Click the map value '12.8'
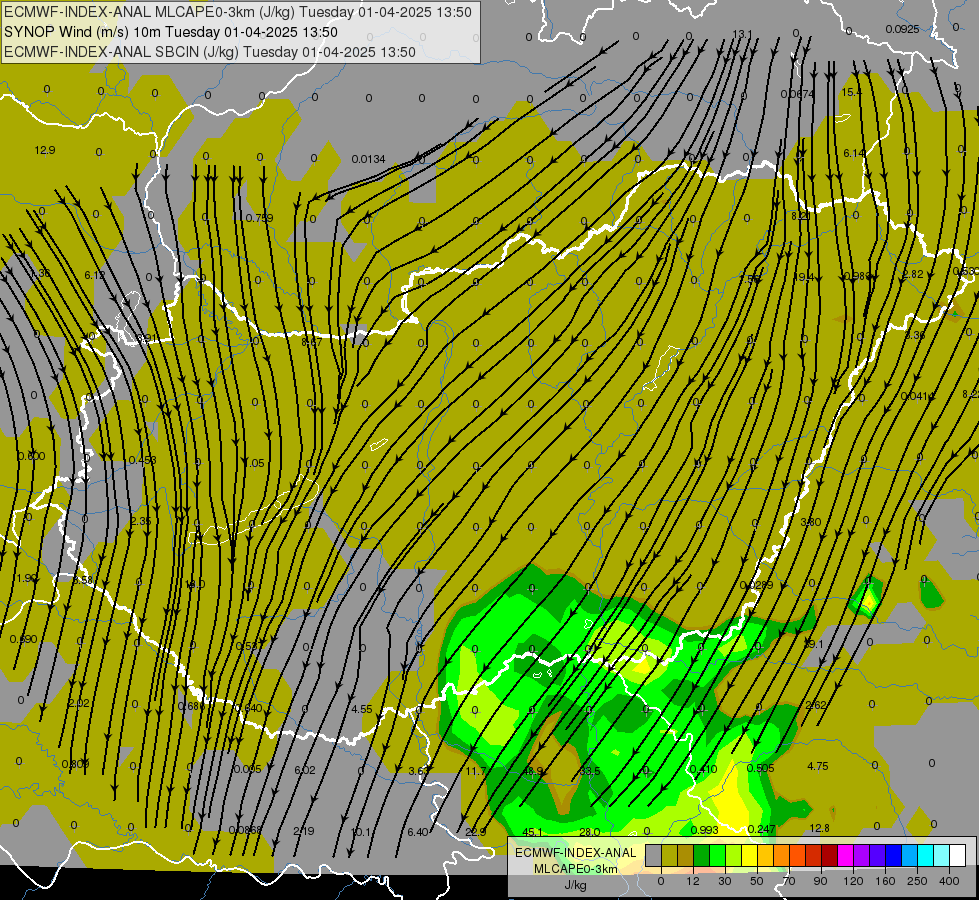The width and height of the screenshot is (979, 900). click(x=819, y=828)
